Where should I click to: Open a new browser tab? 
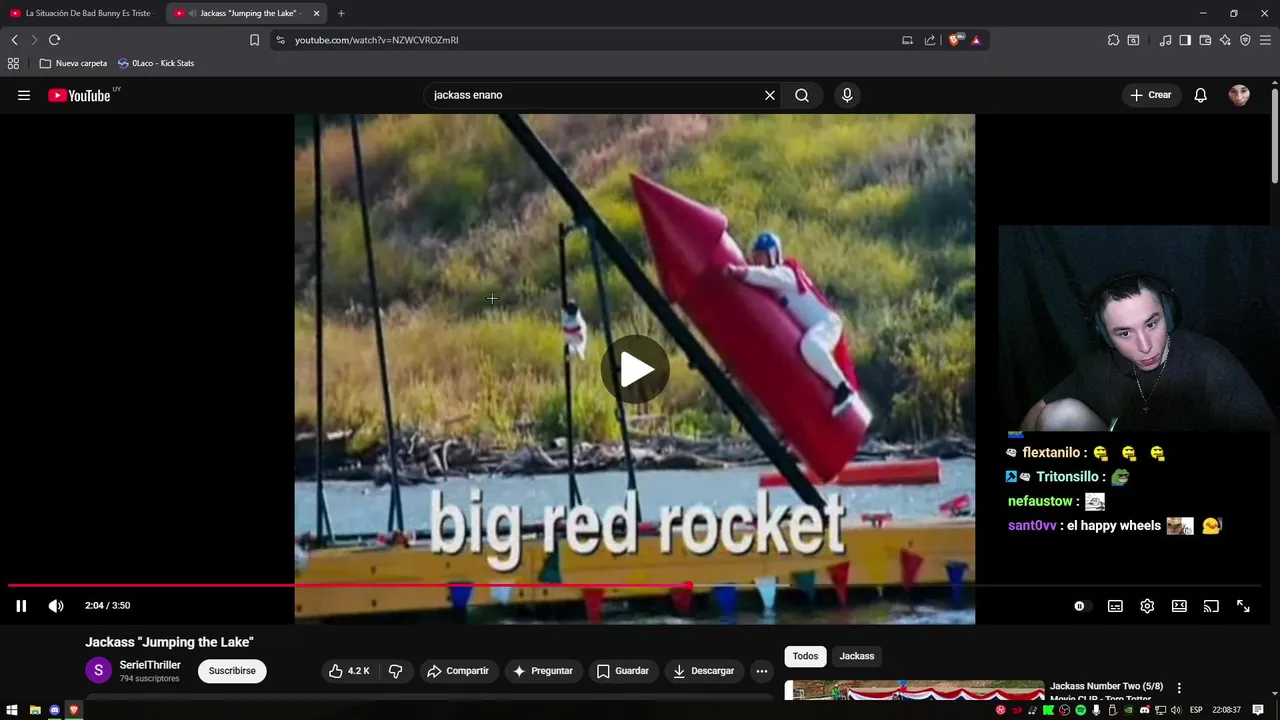tap(341, 13)
